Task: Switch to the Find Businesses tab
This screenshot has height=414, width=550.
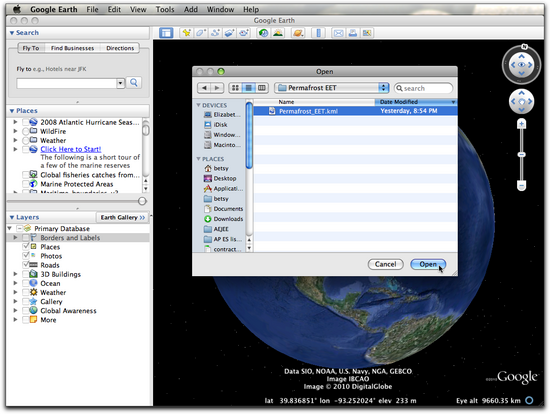Action: pyautogui.click(x=72, y=48)
